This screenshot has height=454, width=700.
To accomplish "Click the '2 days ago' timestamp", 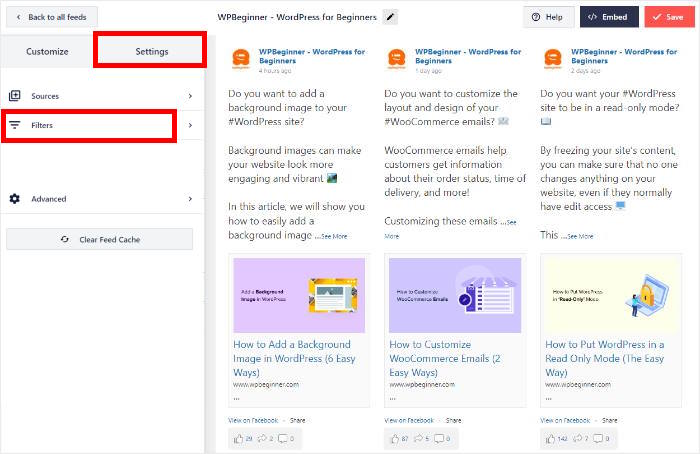I will [x=586, y=71].
